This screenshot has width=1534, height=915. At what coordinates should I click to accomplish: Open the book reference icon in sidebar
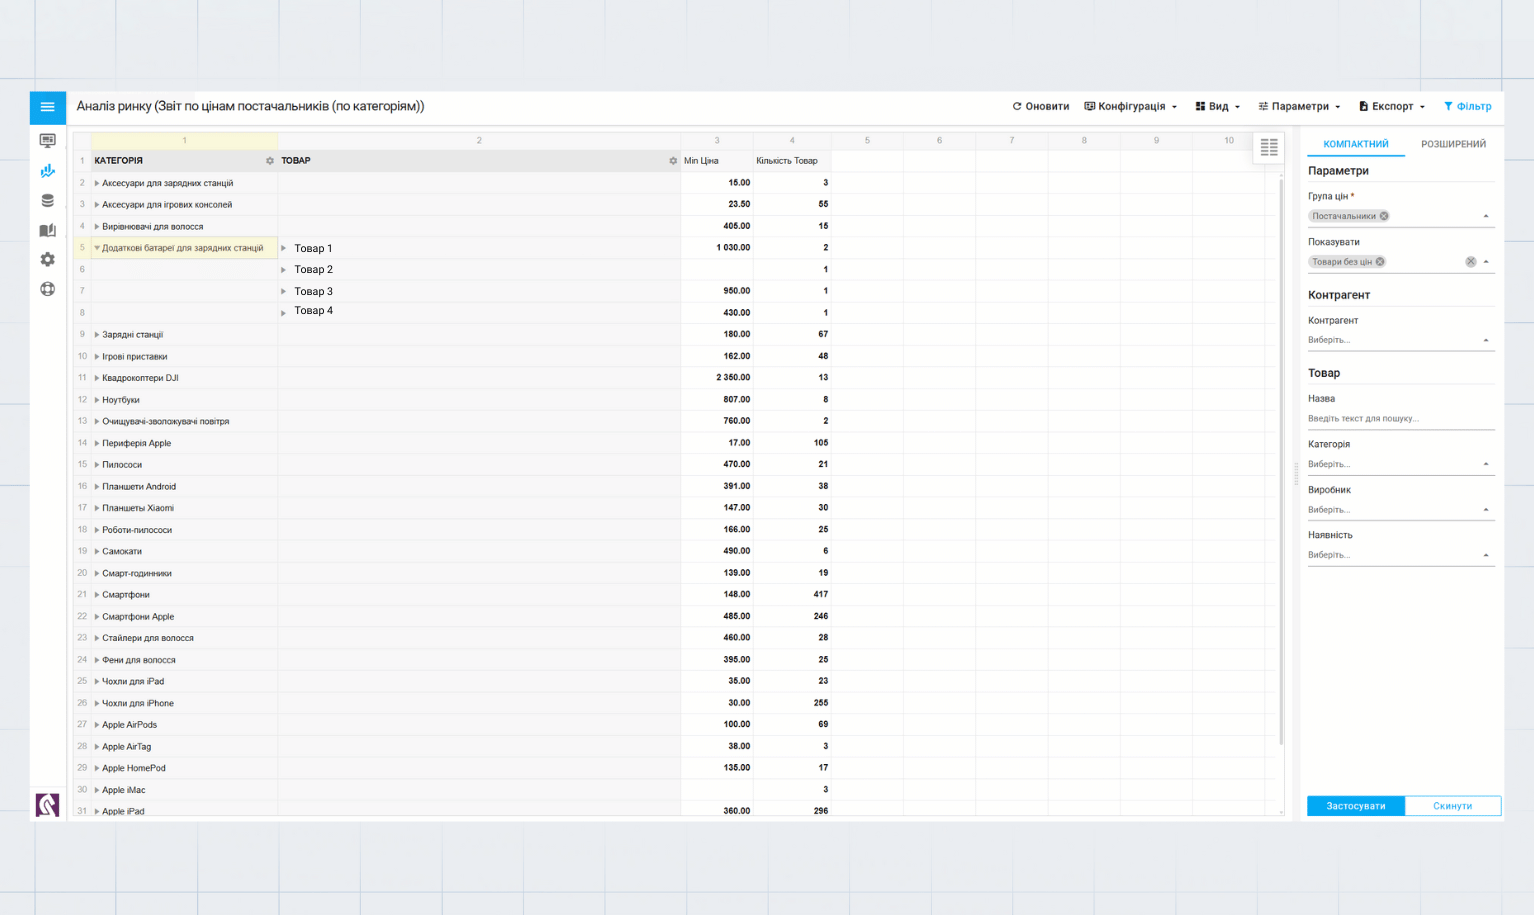coord(47,230)
